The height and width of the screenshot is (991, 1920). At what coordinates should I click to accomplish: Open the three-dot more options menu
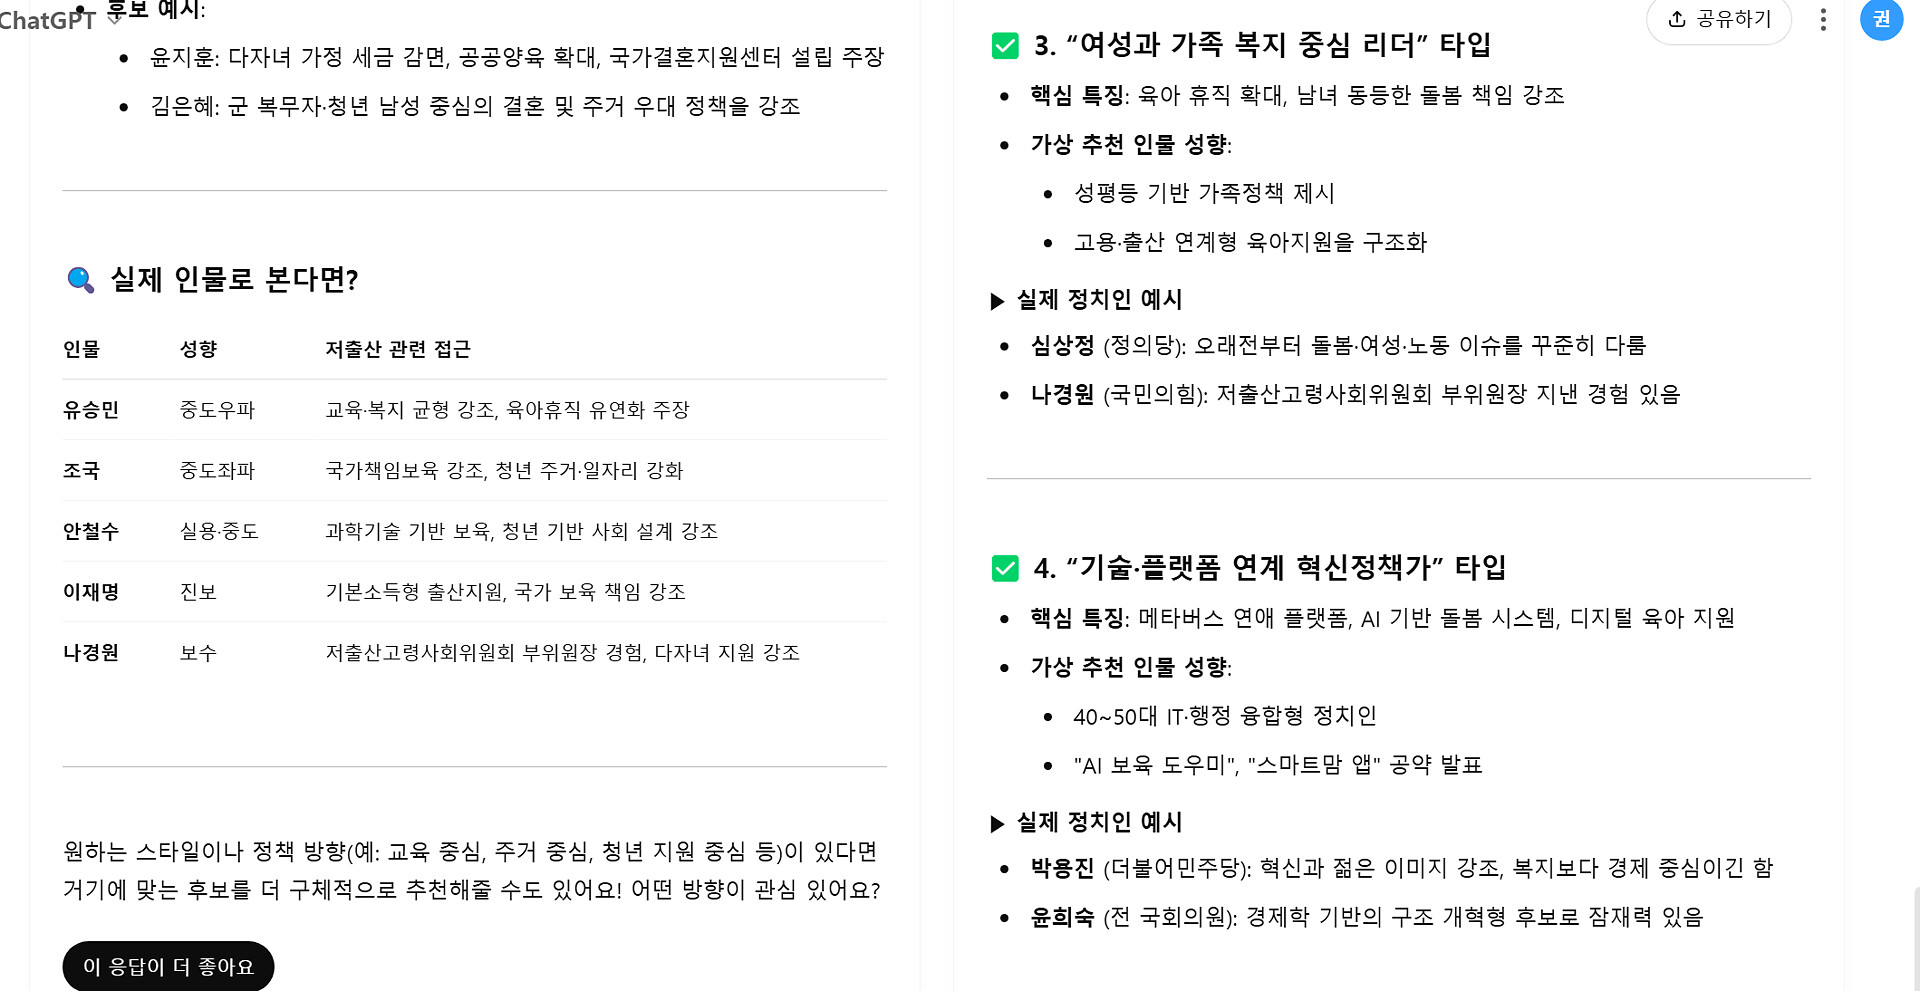point(1823,20)
